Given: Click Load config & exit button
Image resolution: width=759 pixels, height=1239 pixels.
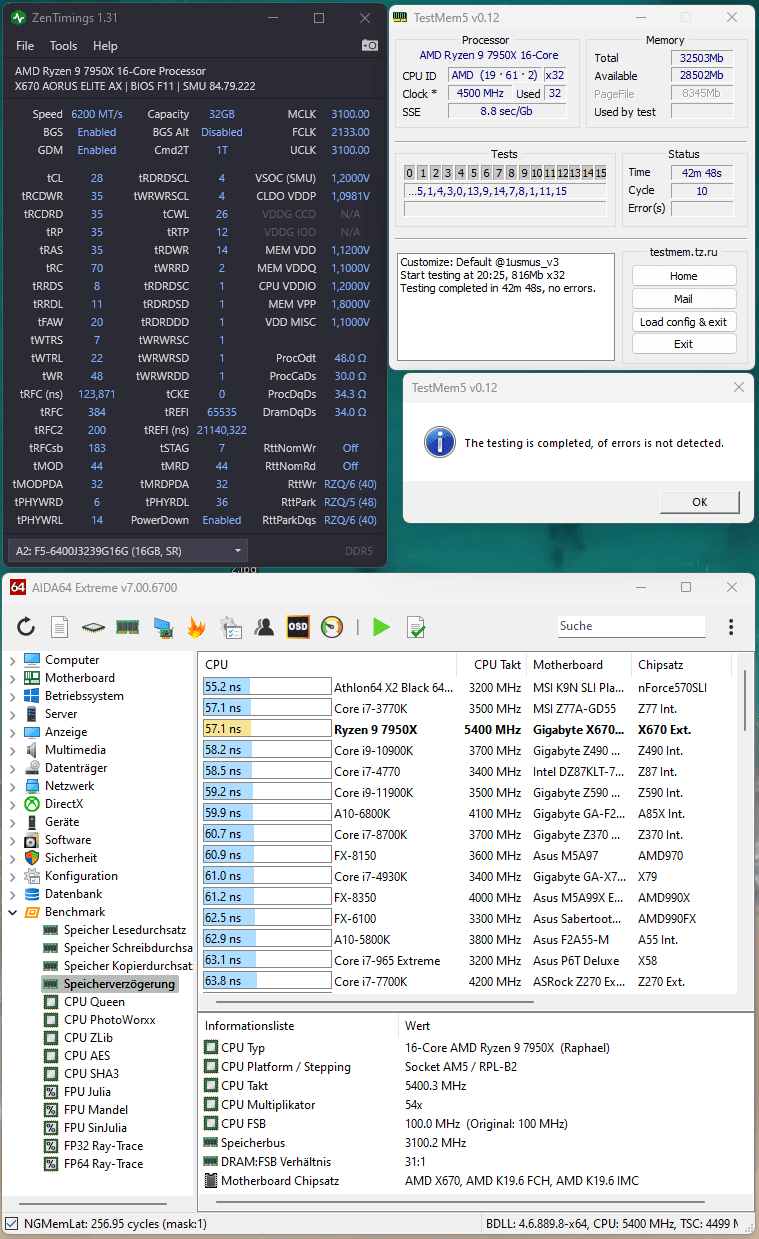Looking at the screenshot, I should [684, 322].
